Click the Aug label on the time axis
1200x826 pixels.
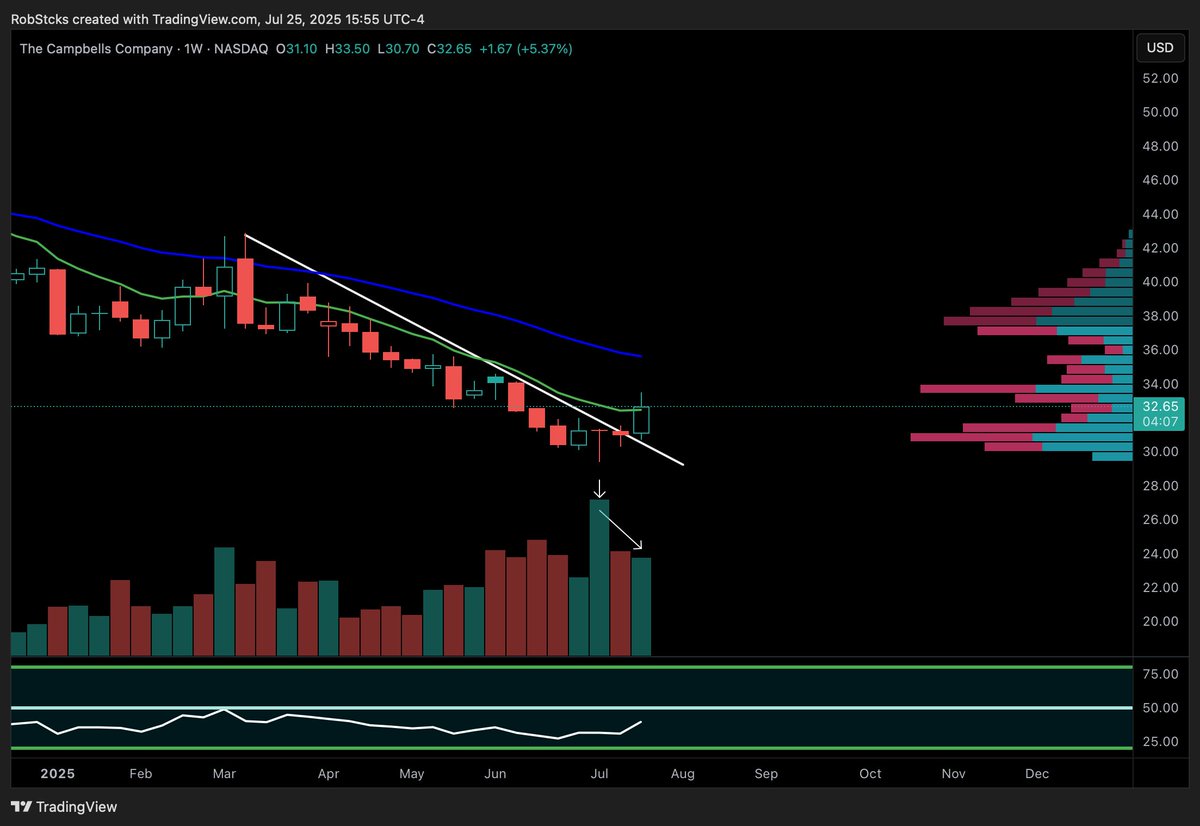(683, 774)
